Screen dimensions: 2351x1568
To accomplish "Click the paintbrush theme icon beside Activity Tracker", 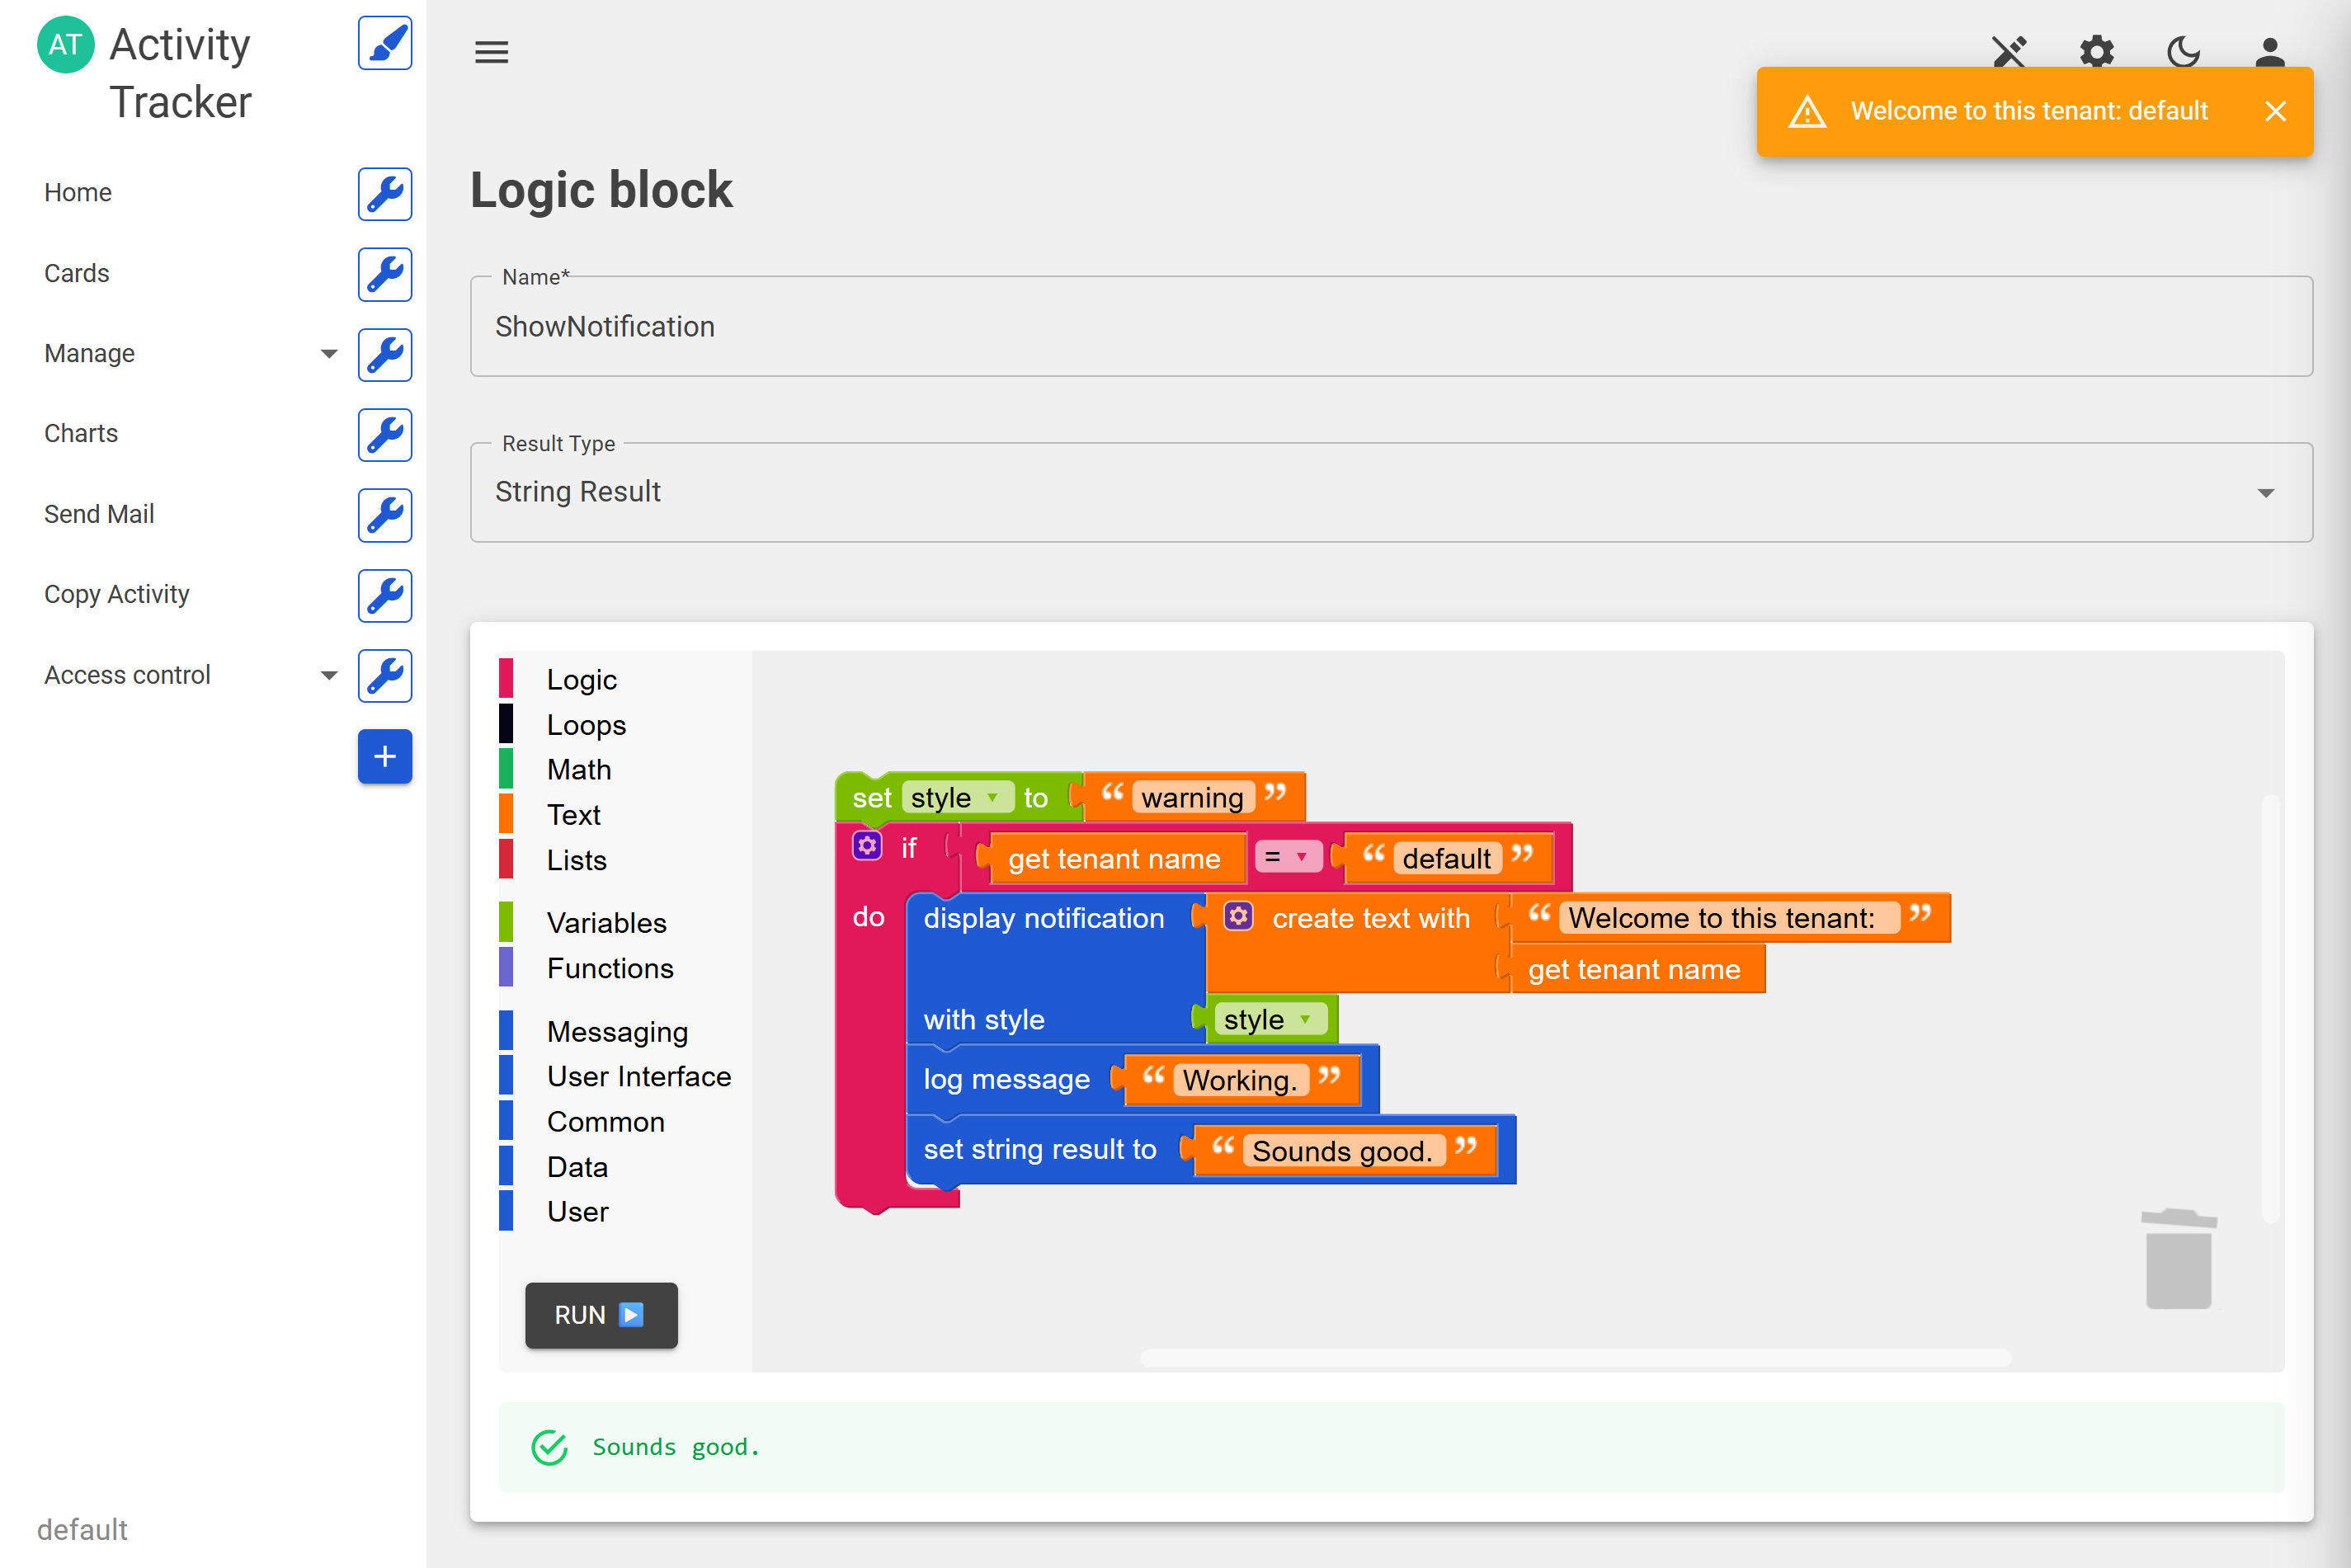I will 385,44.
